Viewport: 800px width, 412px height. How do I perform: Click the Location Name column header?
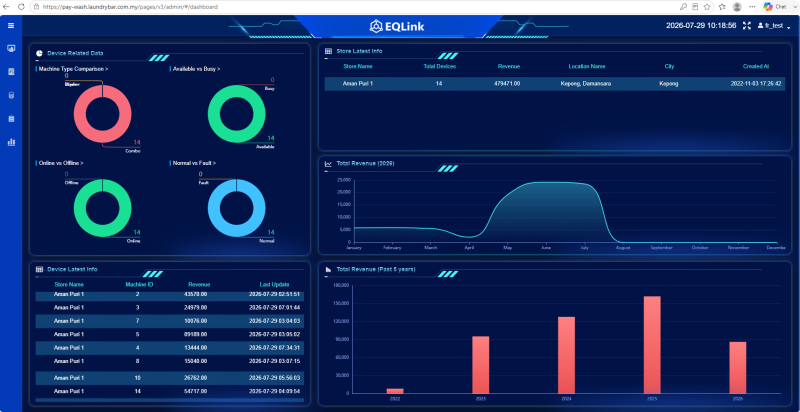[x=587, y=66]
